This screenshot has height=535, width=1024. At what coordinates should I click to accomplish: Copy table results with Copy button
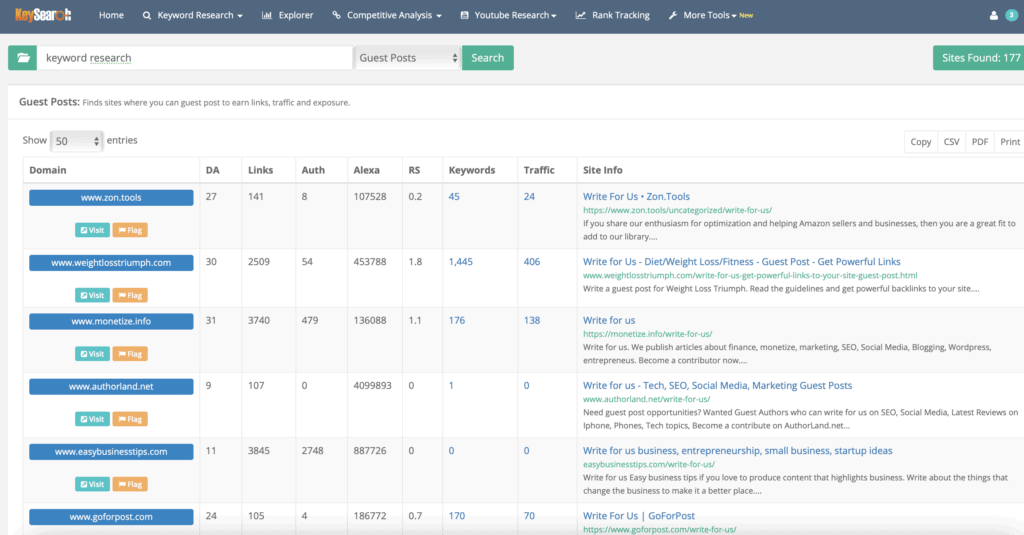pyautogui.click(x=921, y=142)
